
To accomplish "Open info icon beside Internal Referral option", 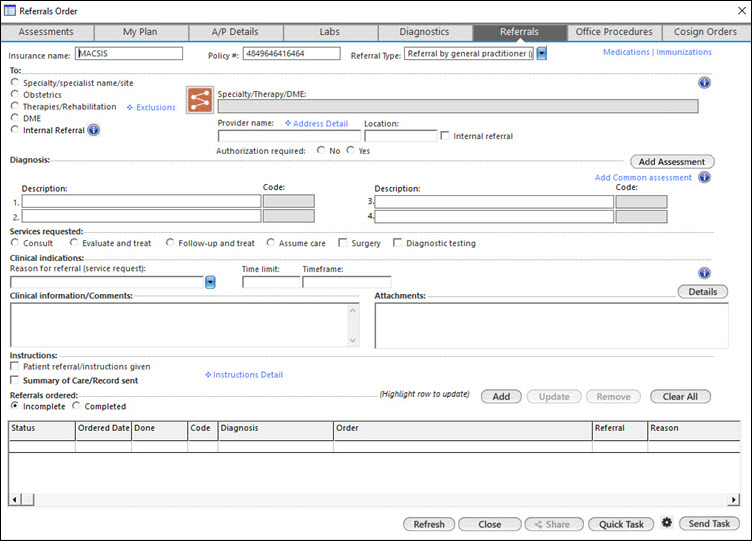I will (x=94, y=130).
